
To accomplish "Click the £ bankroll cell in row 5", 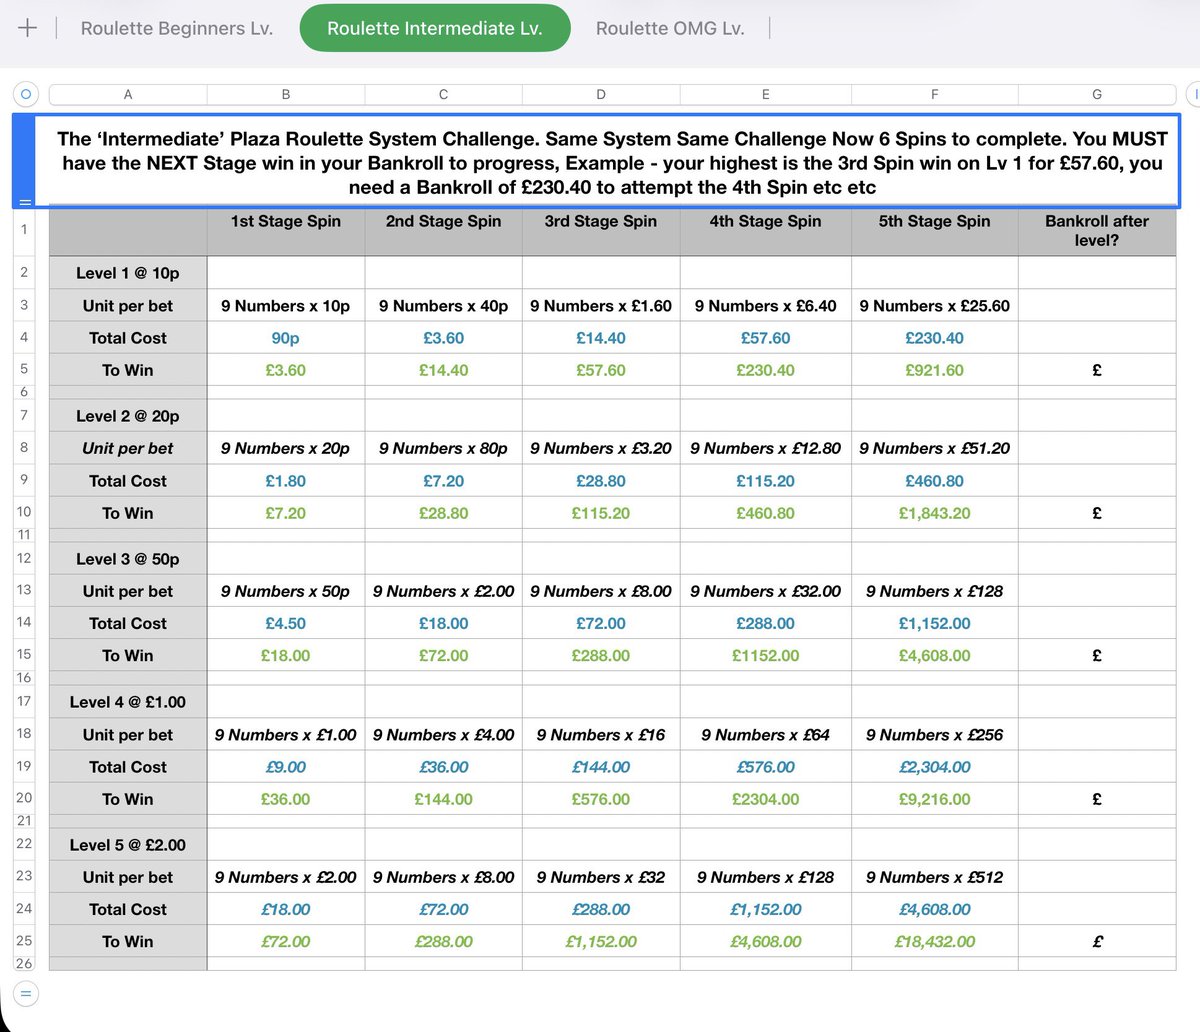I will coord(1097,370).
